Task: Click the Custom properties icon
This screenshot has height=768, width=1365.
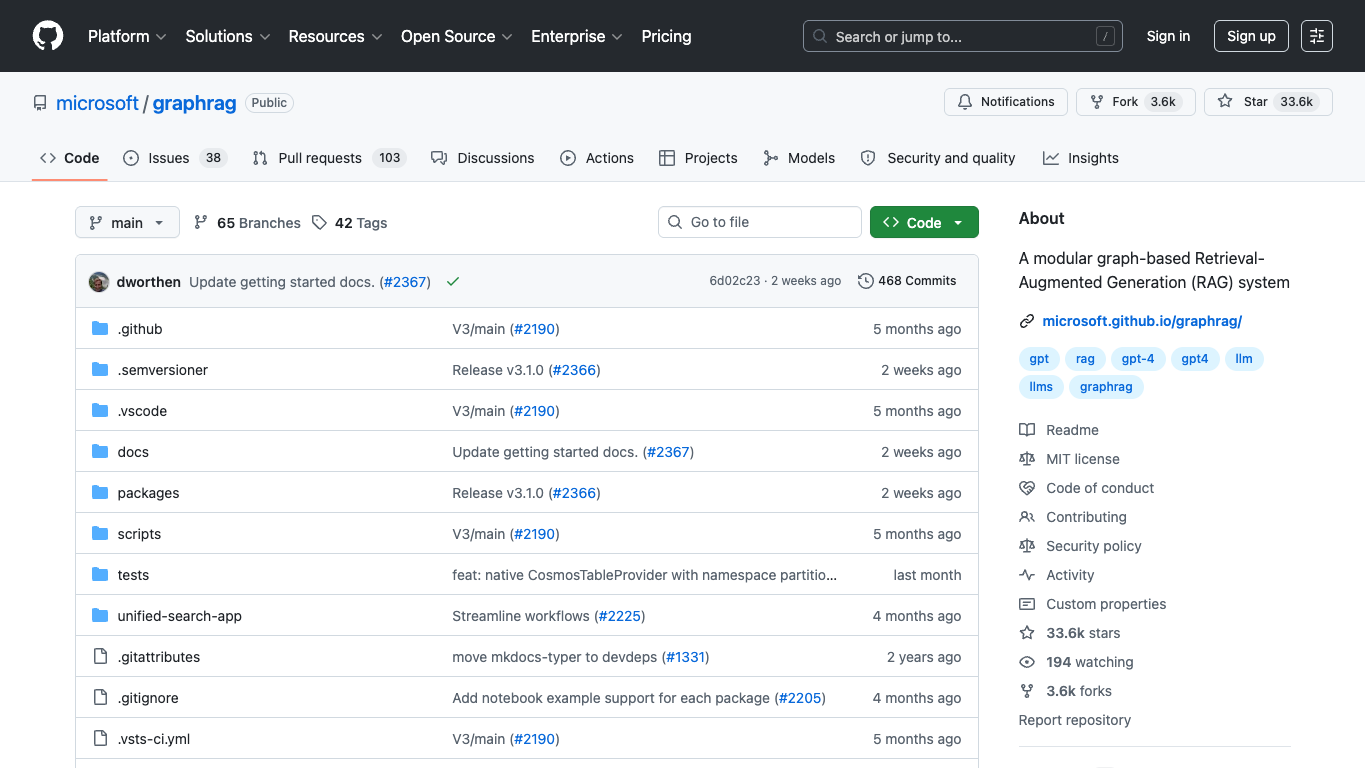Action: tap(1027, 604)
